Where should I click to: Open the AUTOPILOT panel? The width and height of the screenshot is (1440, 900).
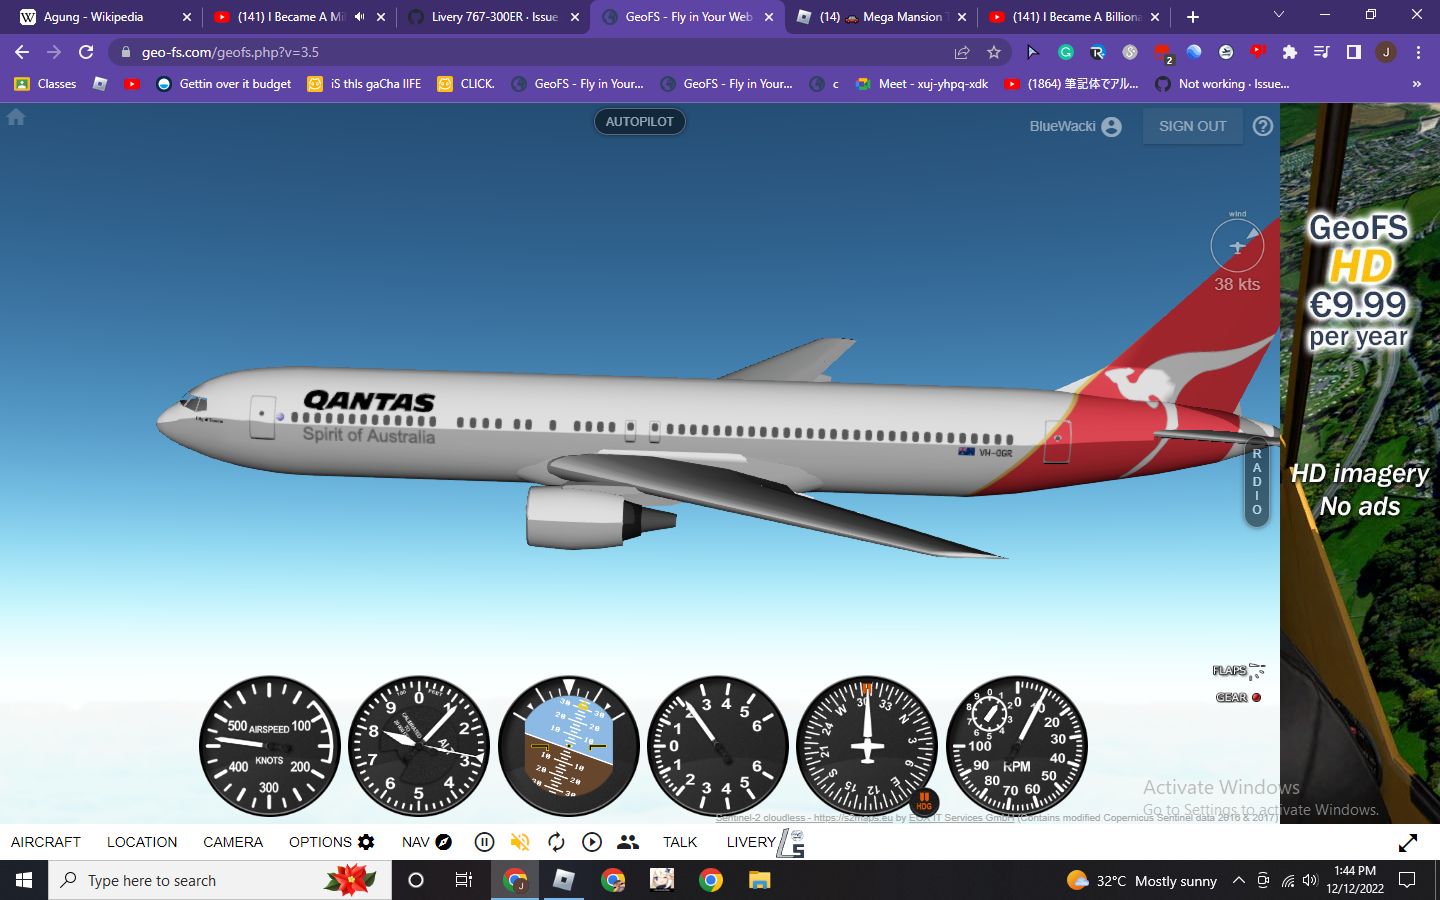[639, 121]
